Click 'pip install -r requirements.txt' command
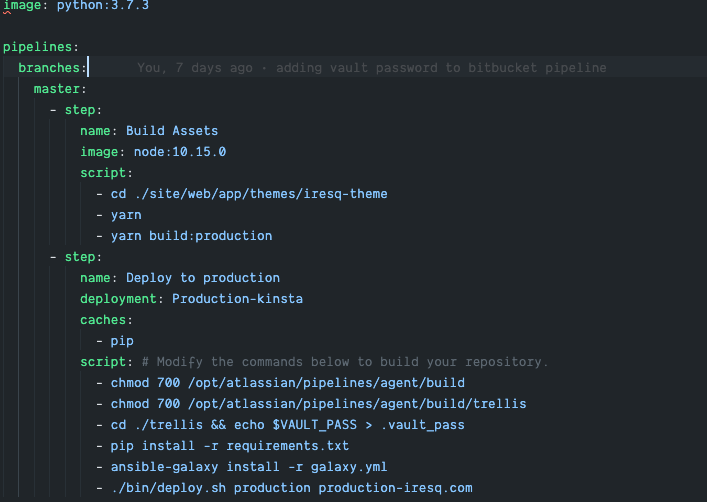This screenshot has height=502, width=707. pos(230,446)
